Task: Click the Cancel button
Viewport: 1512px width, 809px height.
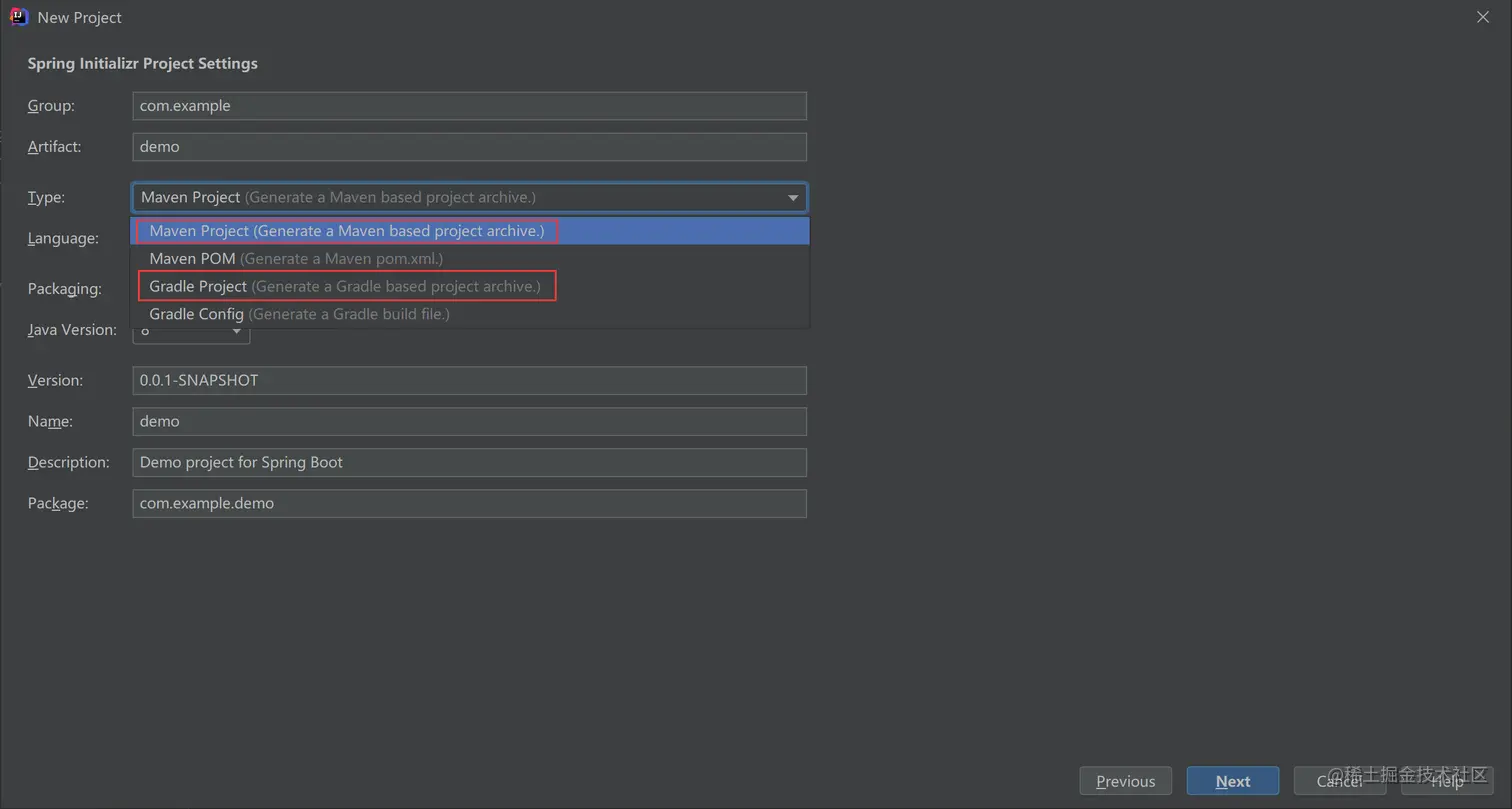Action: 1340,781
